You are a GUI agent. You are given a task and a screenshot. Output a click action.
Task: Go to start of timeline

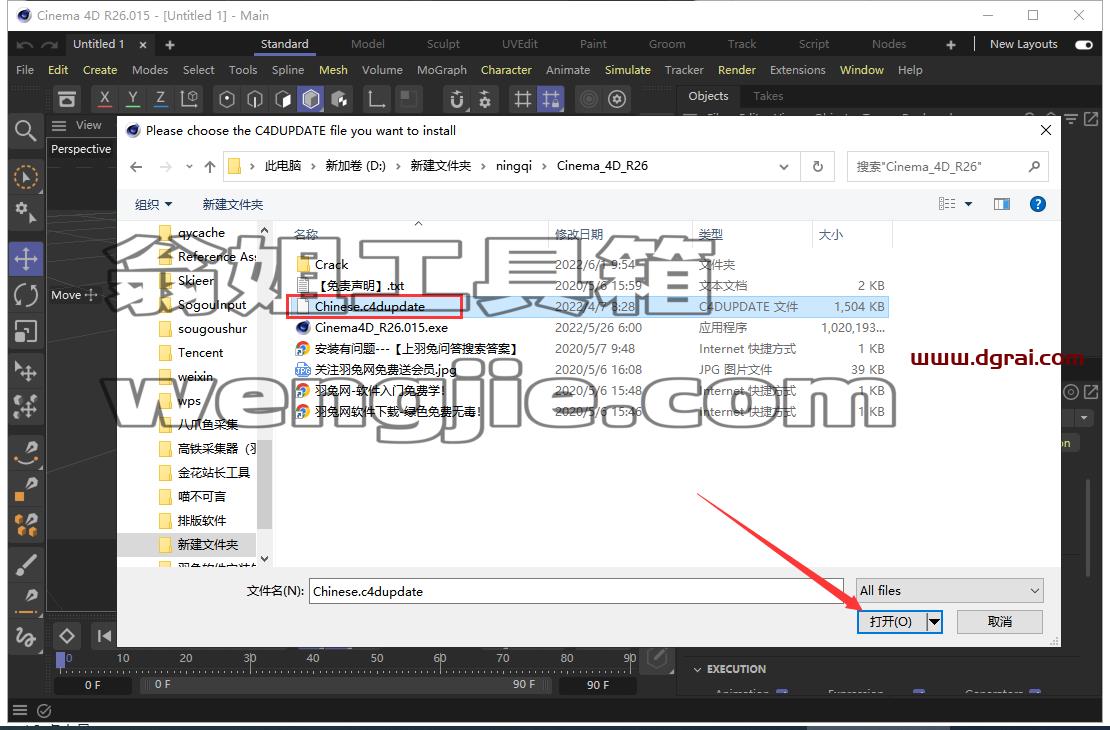click(104, 636)
